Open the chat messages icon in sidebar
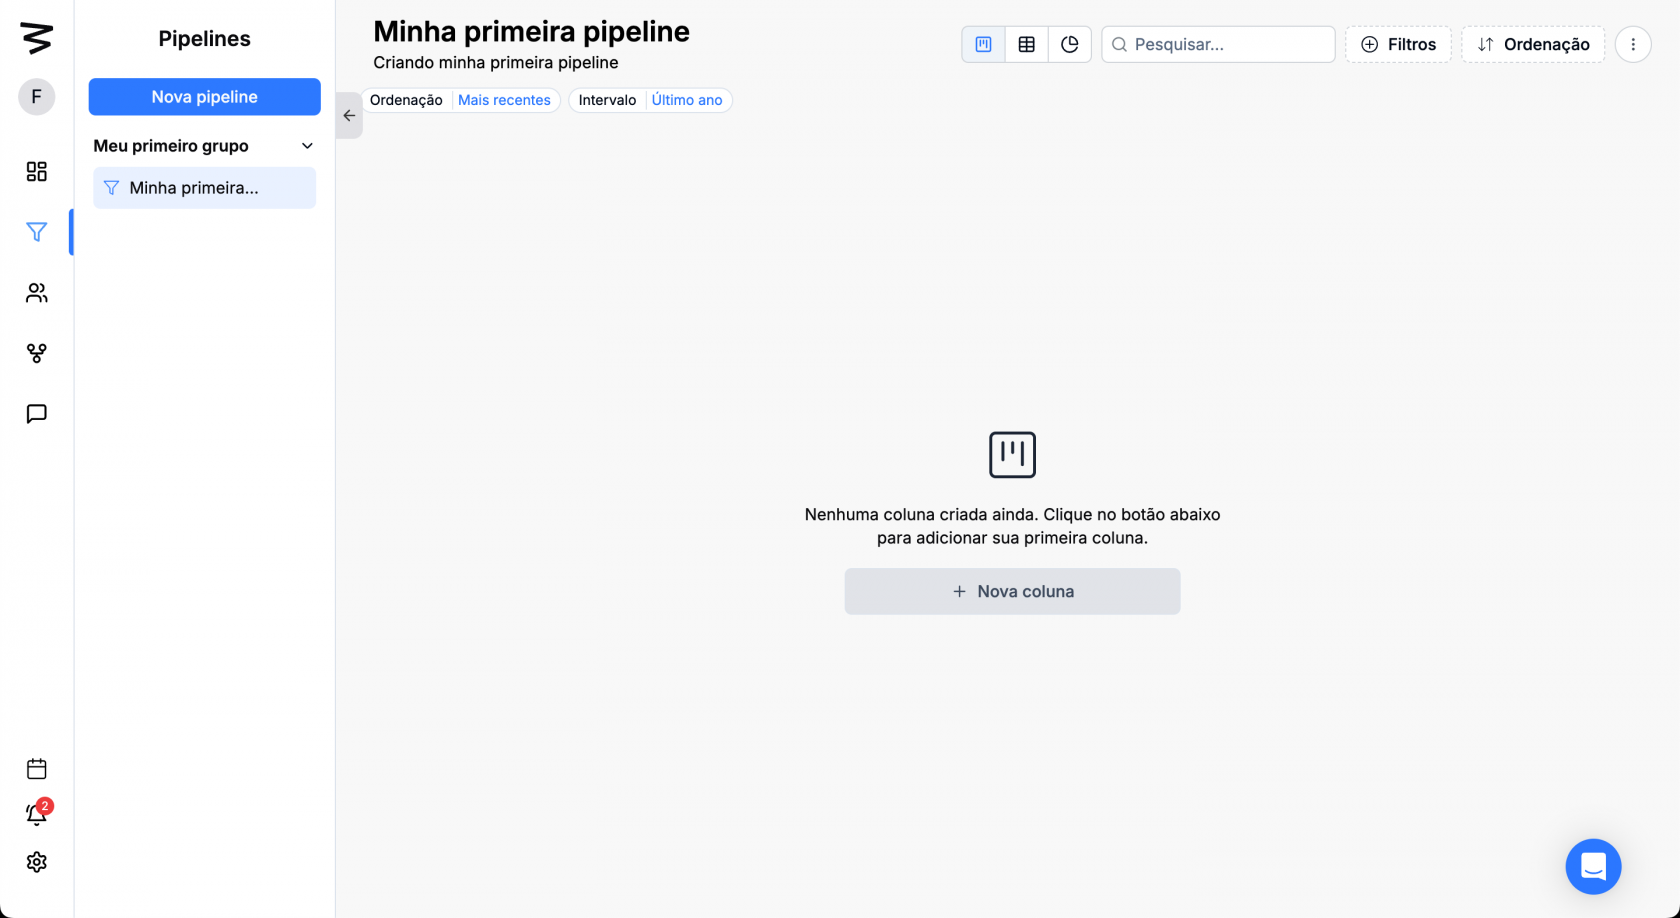 click(37, 414)
